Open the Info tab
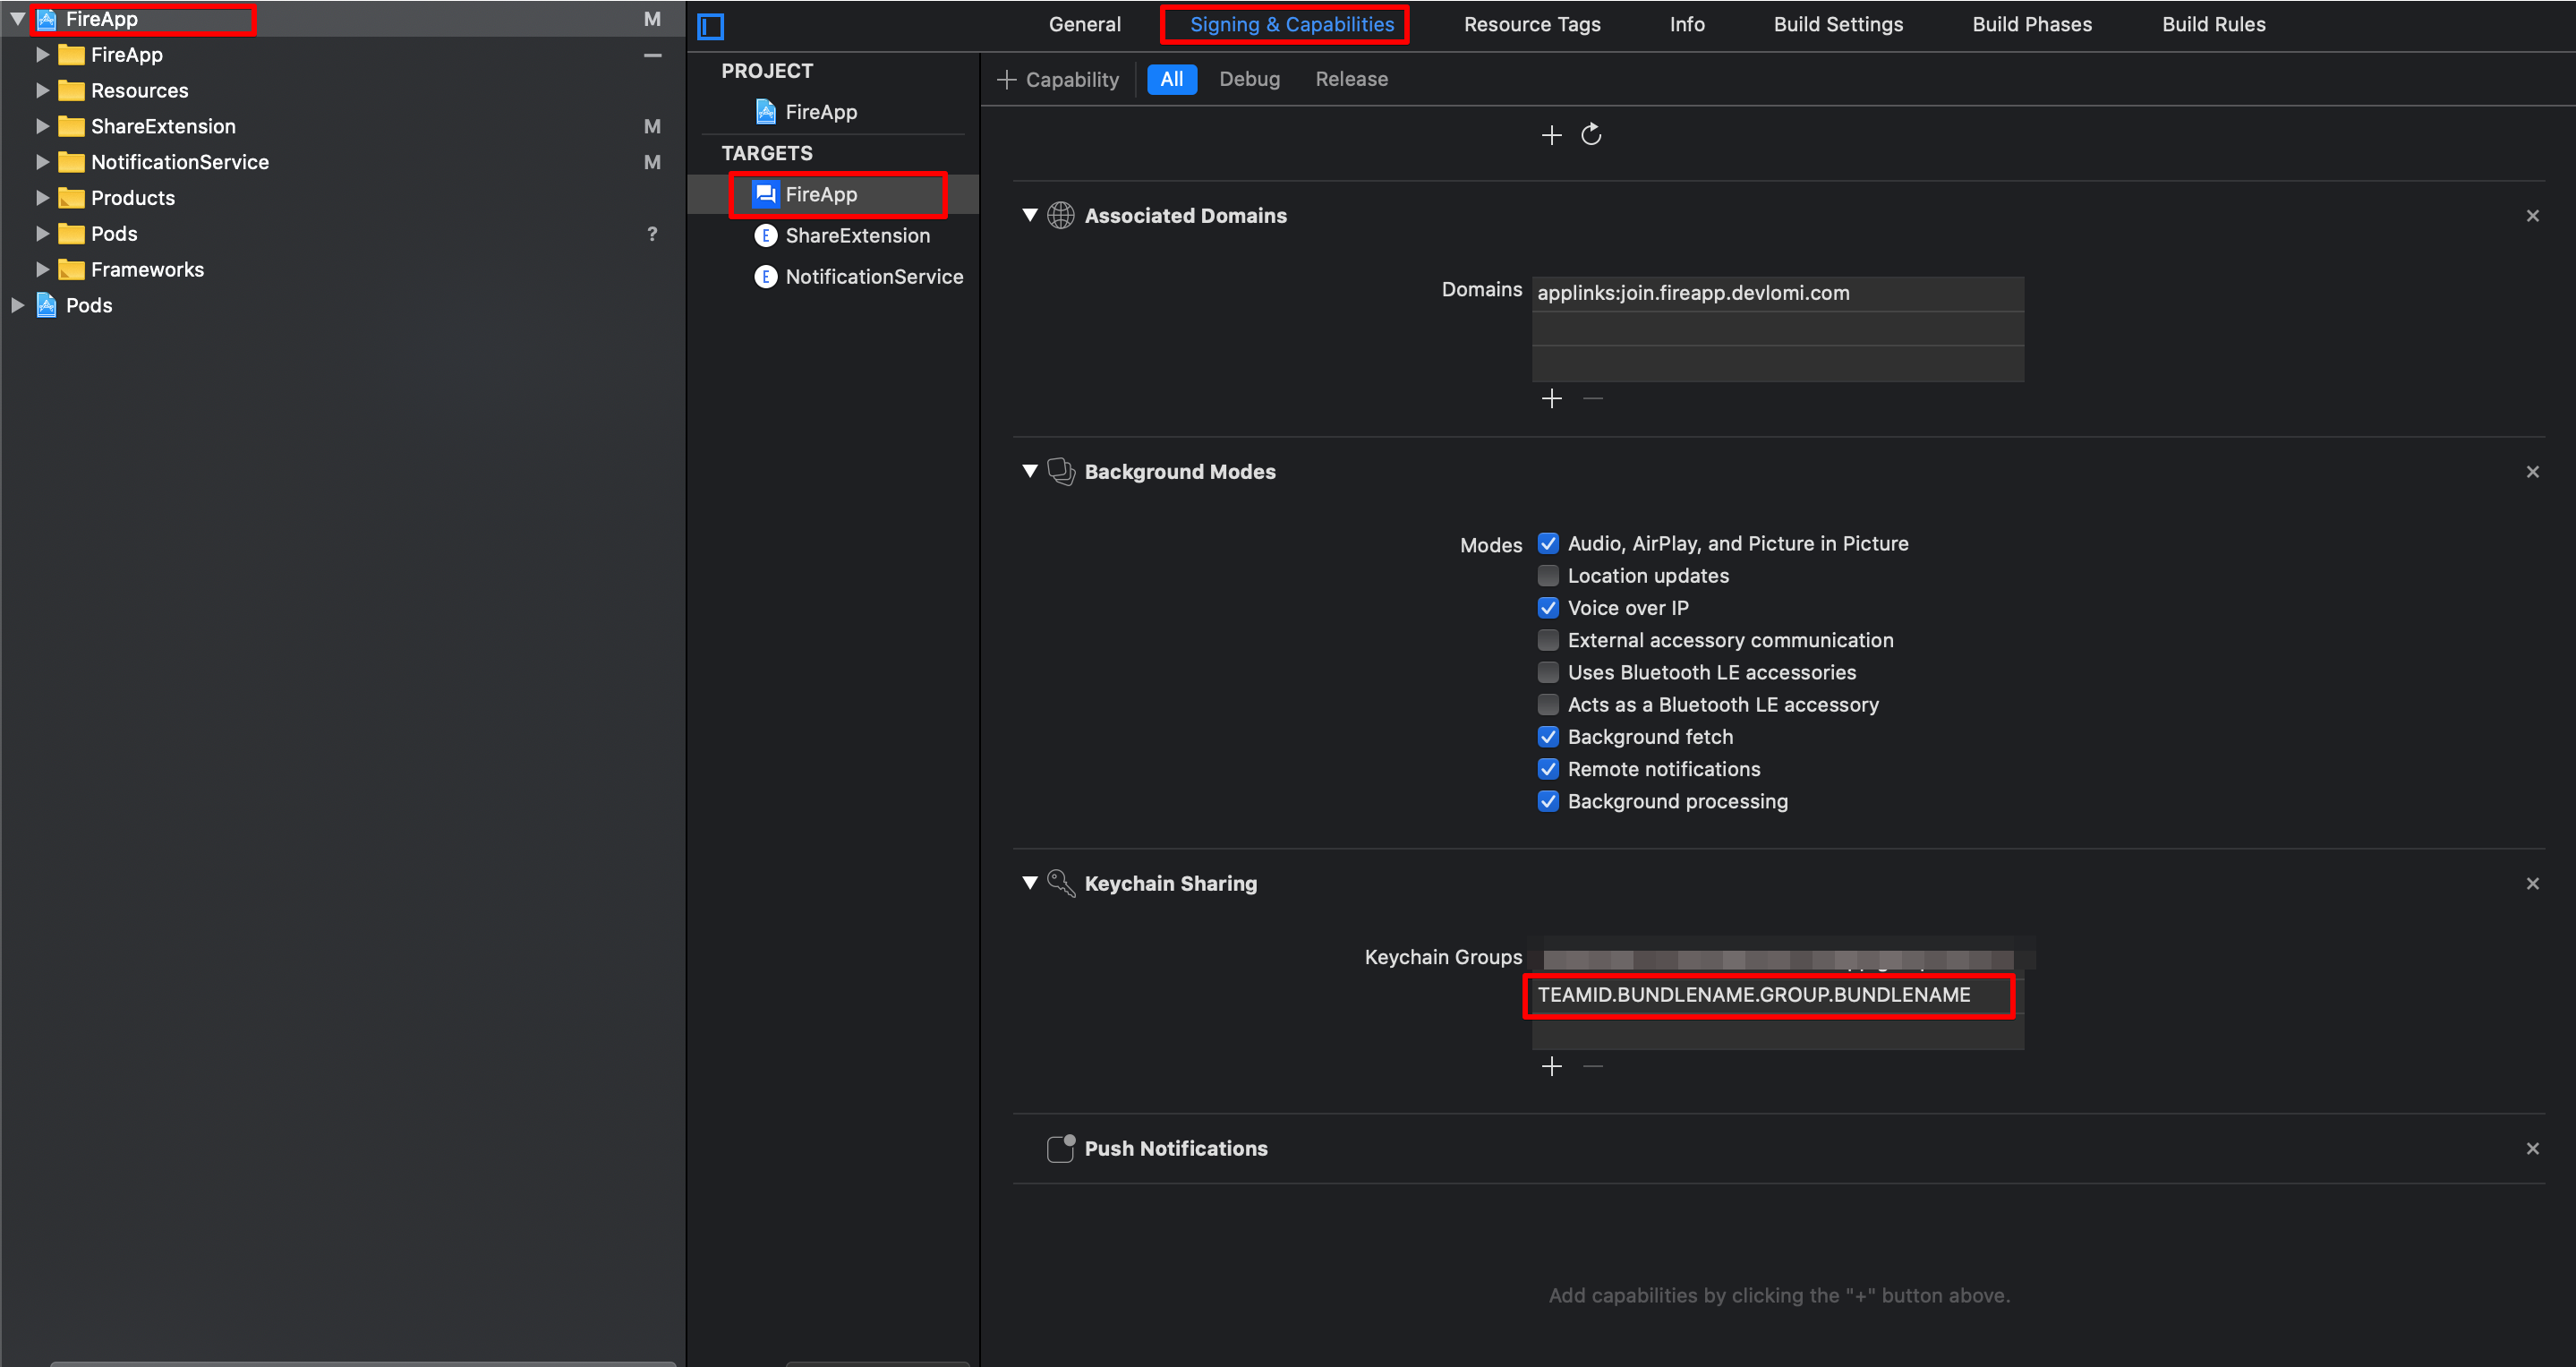The height and width of the screenshot is (1367, 2576). 1686,24
